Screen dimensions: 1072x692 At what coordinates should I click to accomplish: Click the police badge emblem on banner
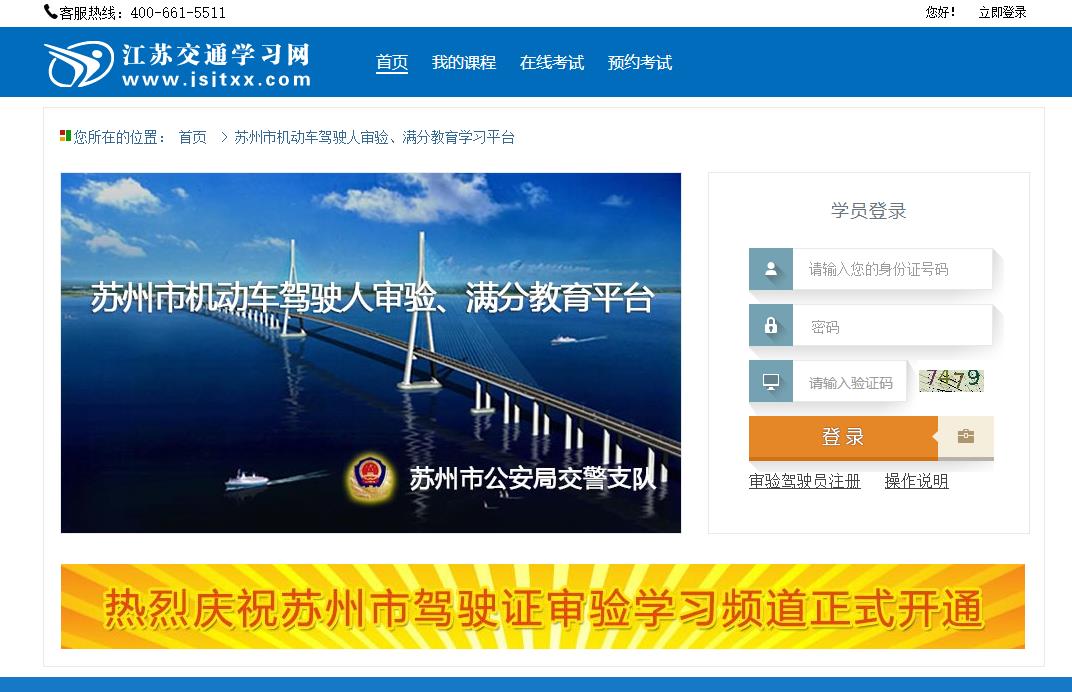(x=370, y=475)
